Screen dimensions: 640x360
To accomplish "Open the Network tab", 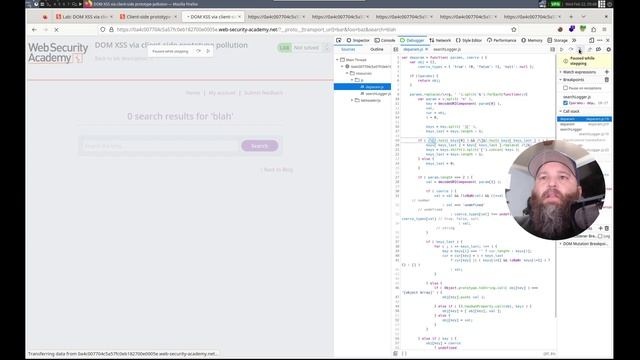I will (440, 40).
